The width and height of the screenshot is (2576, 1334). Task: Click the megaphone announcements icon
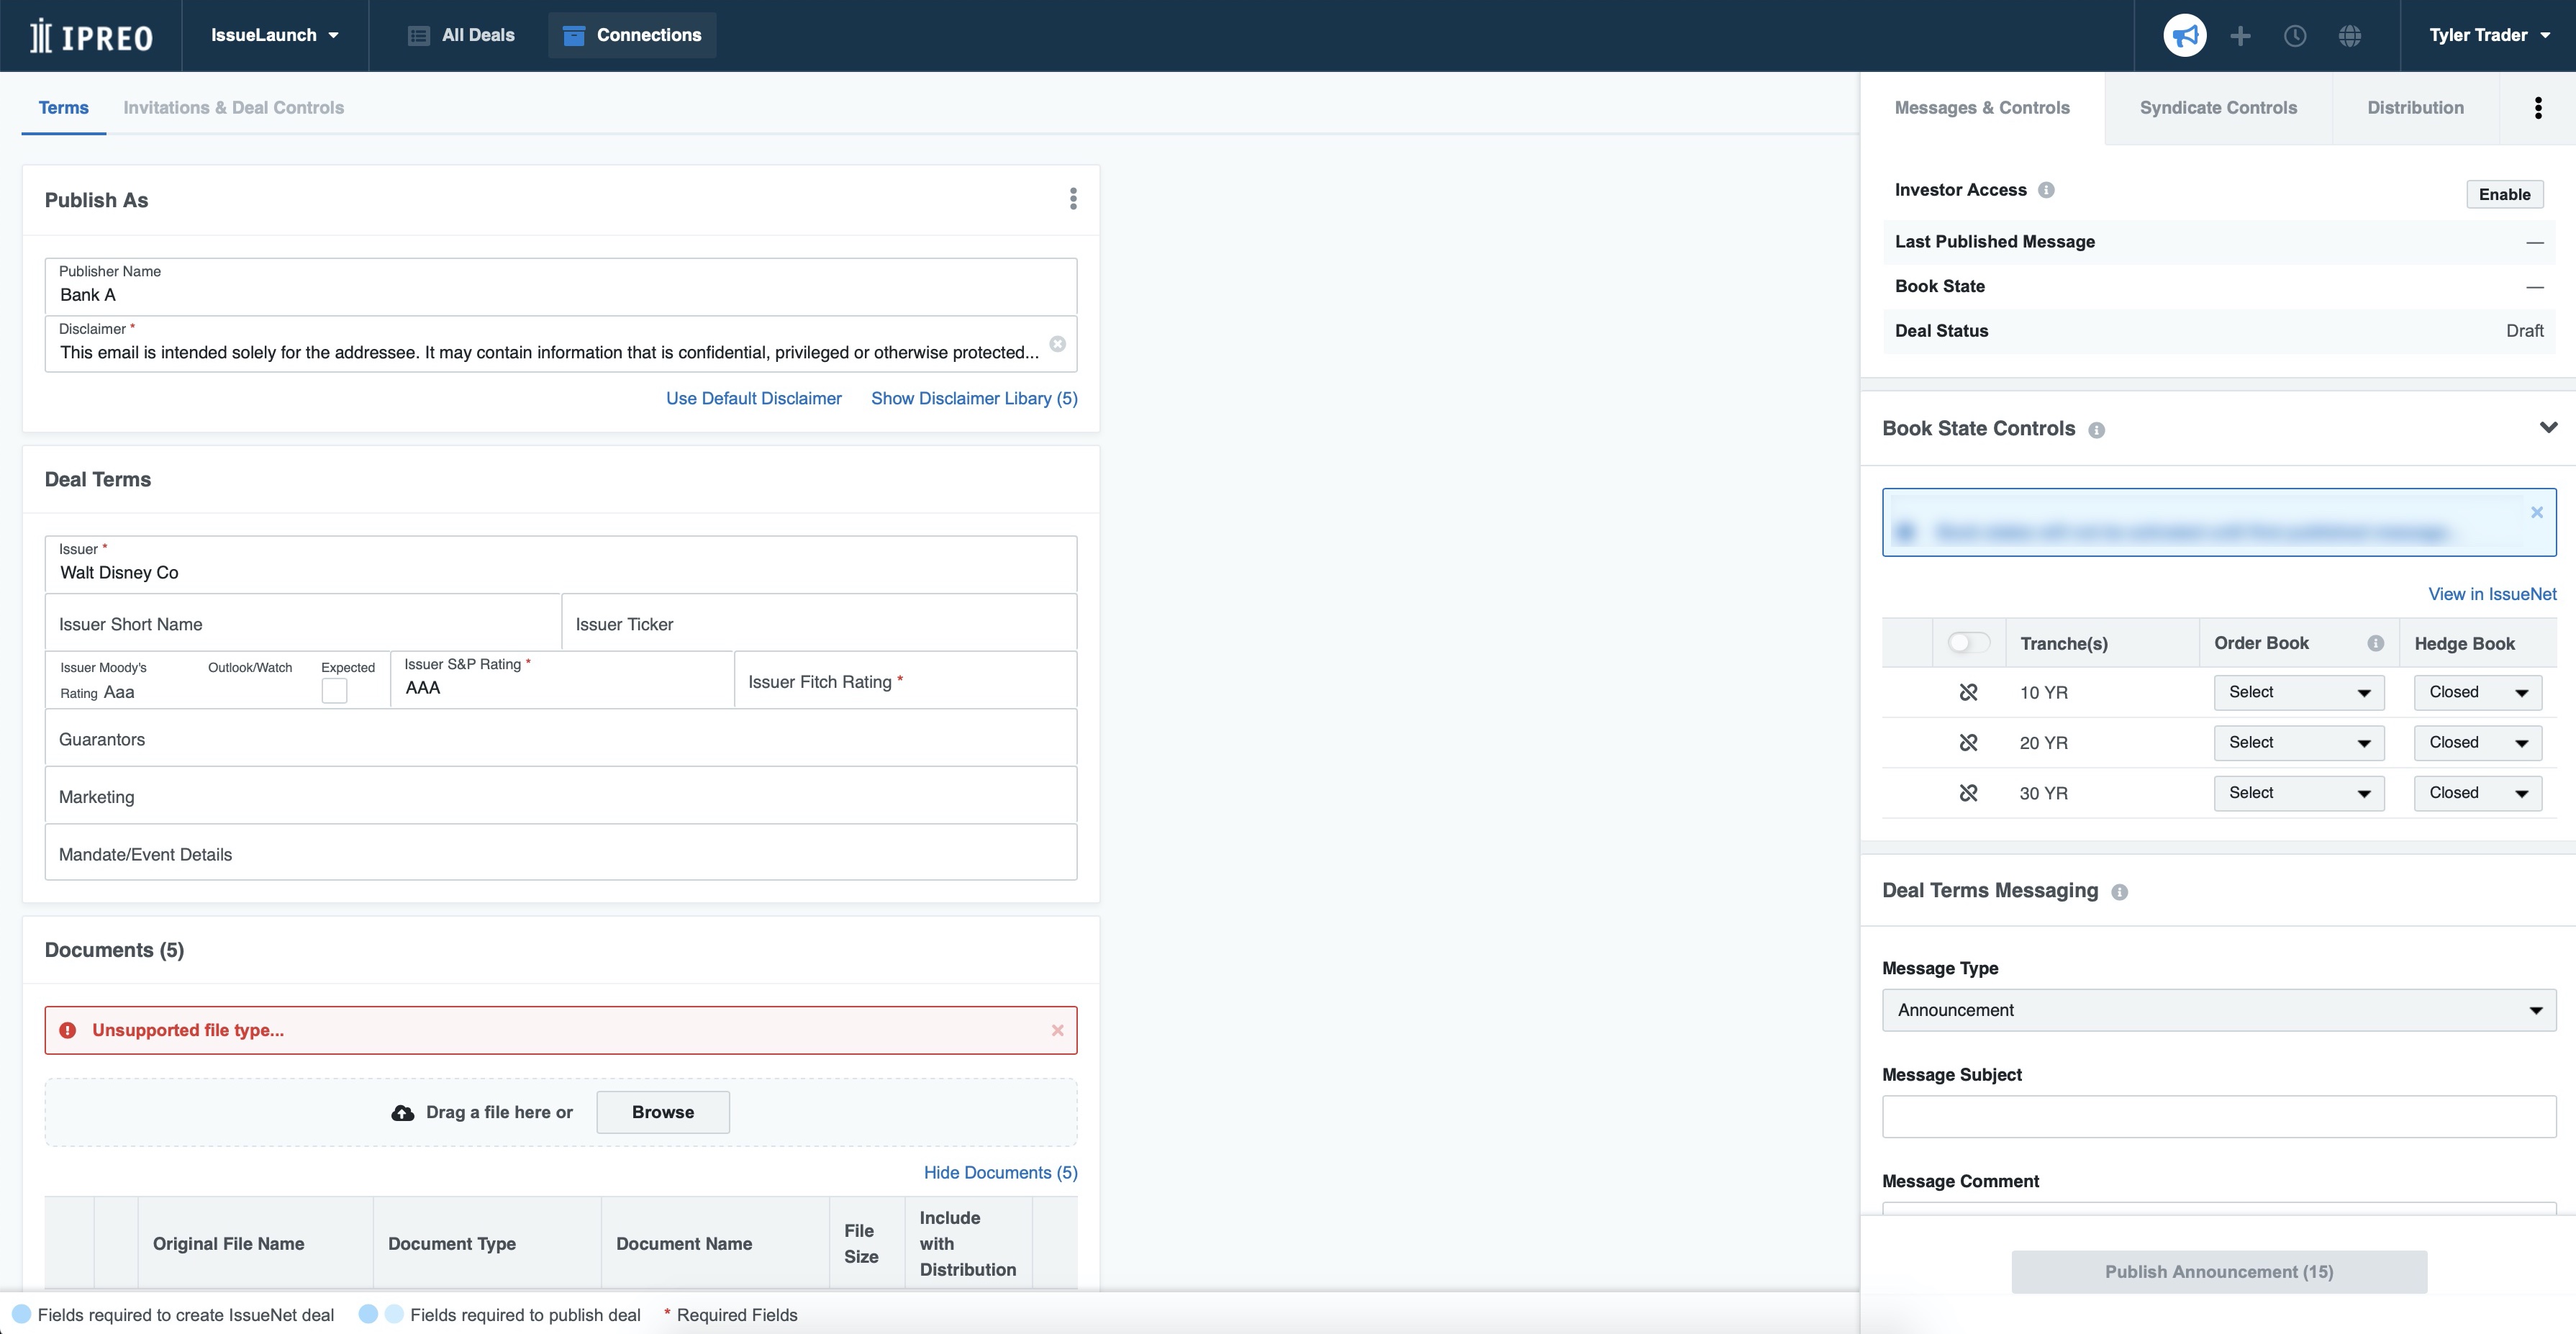pos(2184,36)
